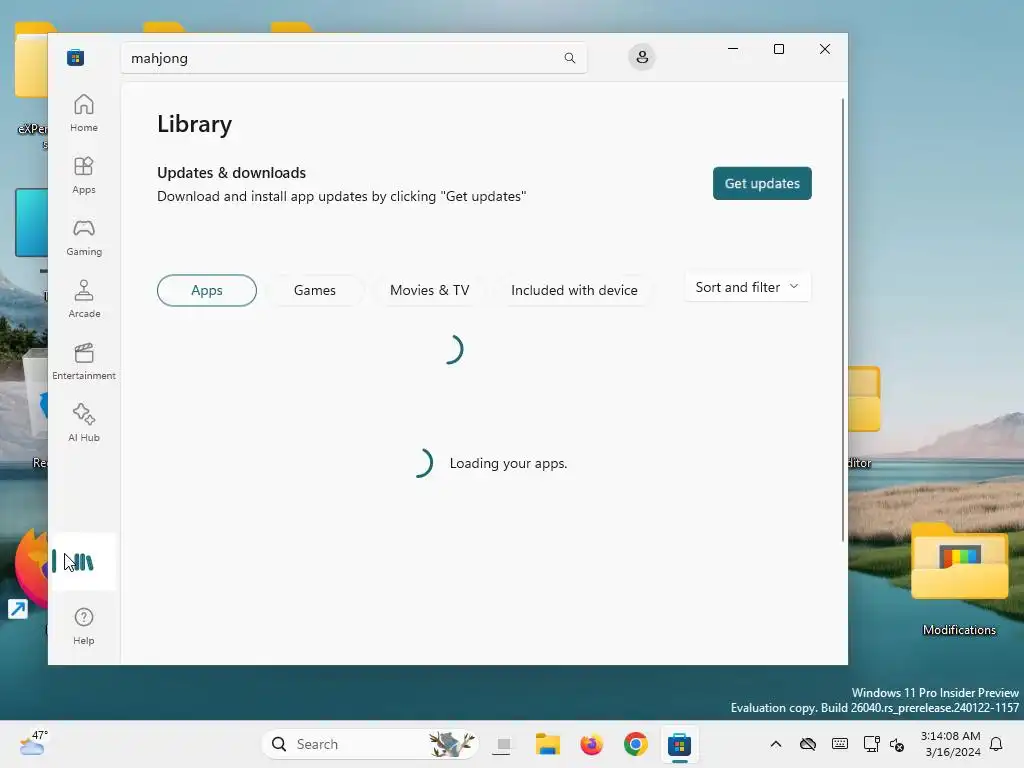Open the Entertainment section in sidebar
1024x768 pixels.
84,361
